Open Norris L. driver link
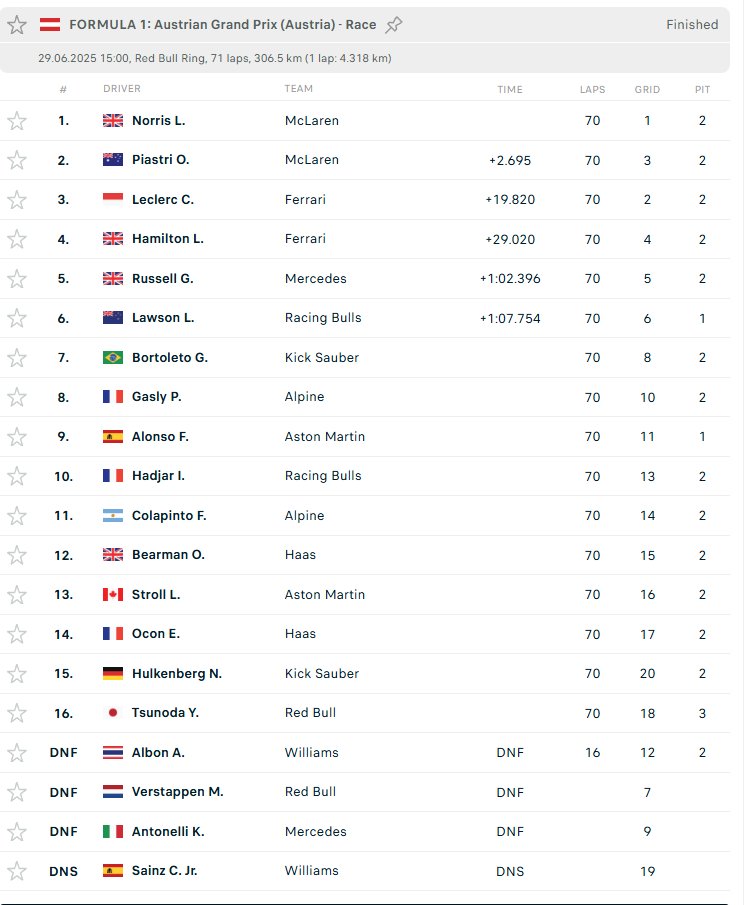The image size is (744, 905). point(159,121)
